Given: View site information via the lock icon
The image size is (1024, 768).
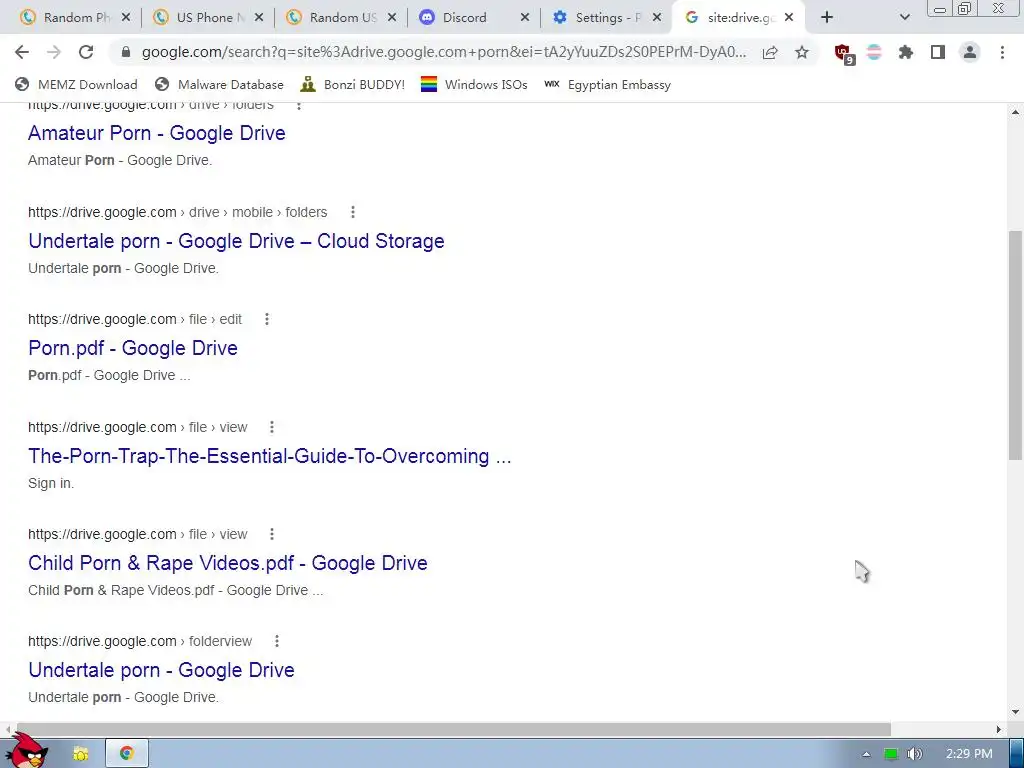Looking at the screenshot, I should pyautogui.click(x=126, y=52).
